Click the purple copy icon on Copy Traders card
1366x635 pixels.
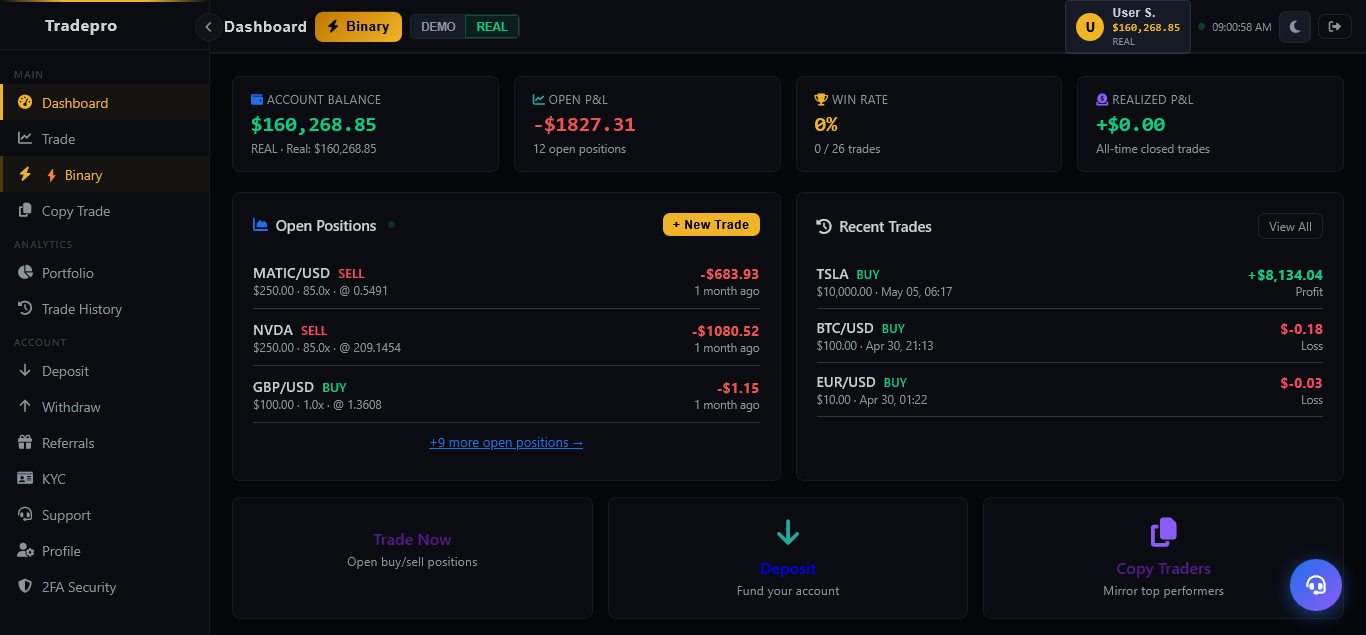(1163, 532)
